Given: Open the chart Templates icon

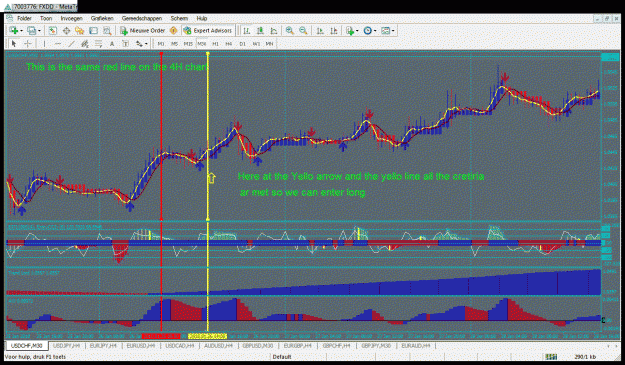Looking at the screenshot, I should [x=385, y=31].
